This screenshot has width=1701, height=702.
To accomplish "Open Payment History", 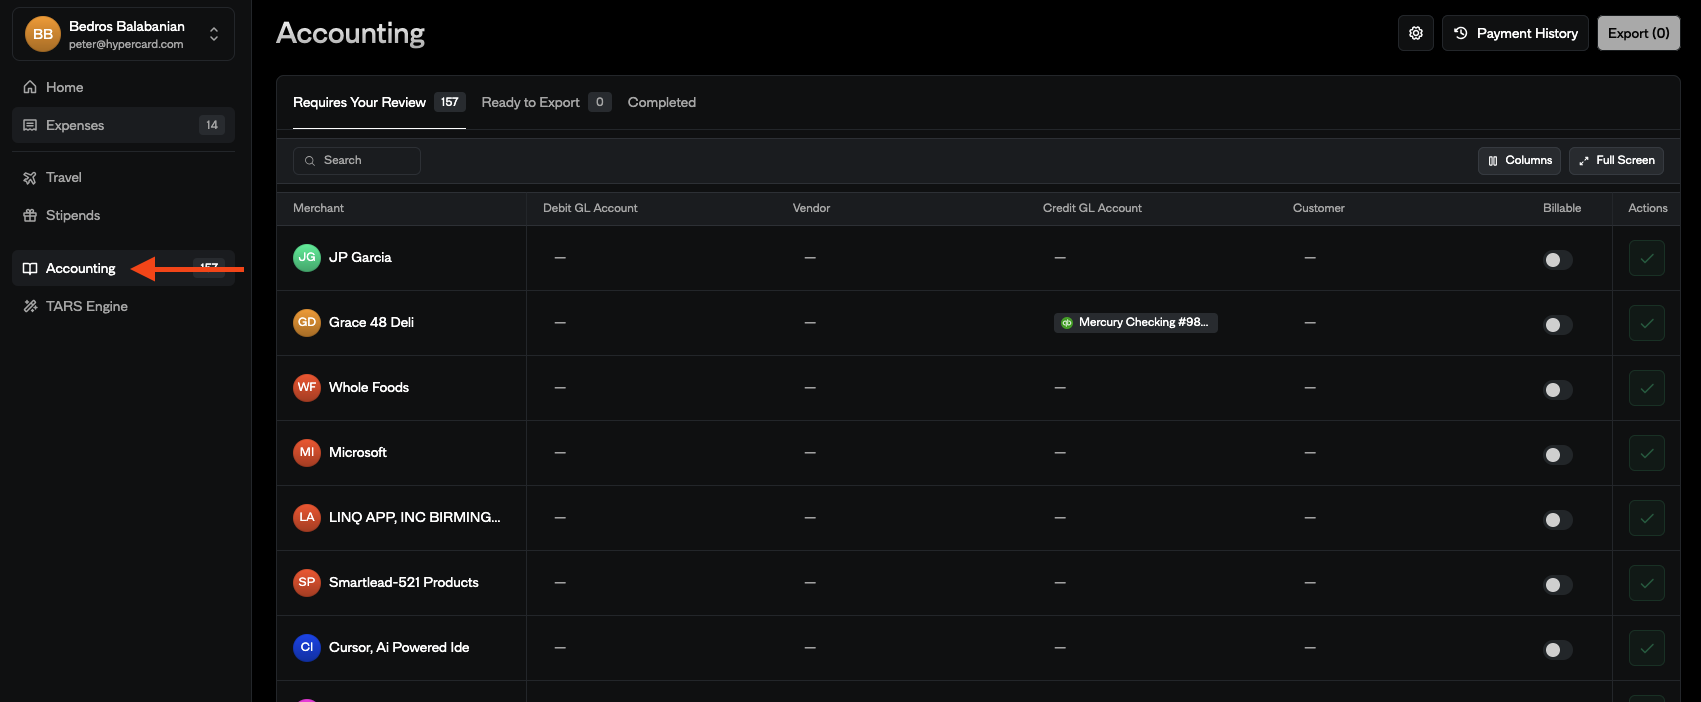I will [1515, 33].
